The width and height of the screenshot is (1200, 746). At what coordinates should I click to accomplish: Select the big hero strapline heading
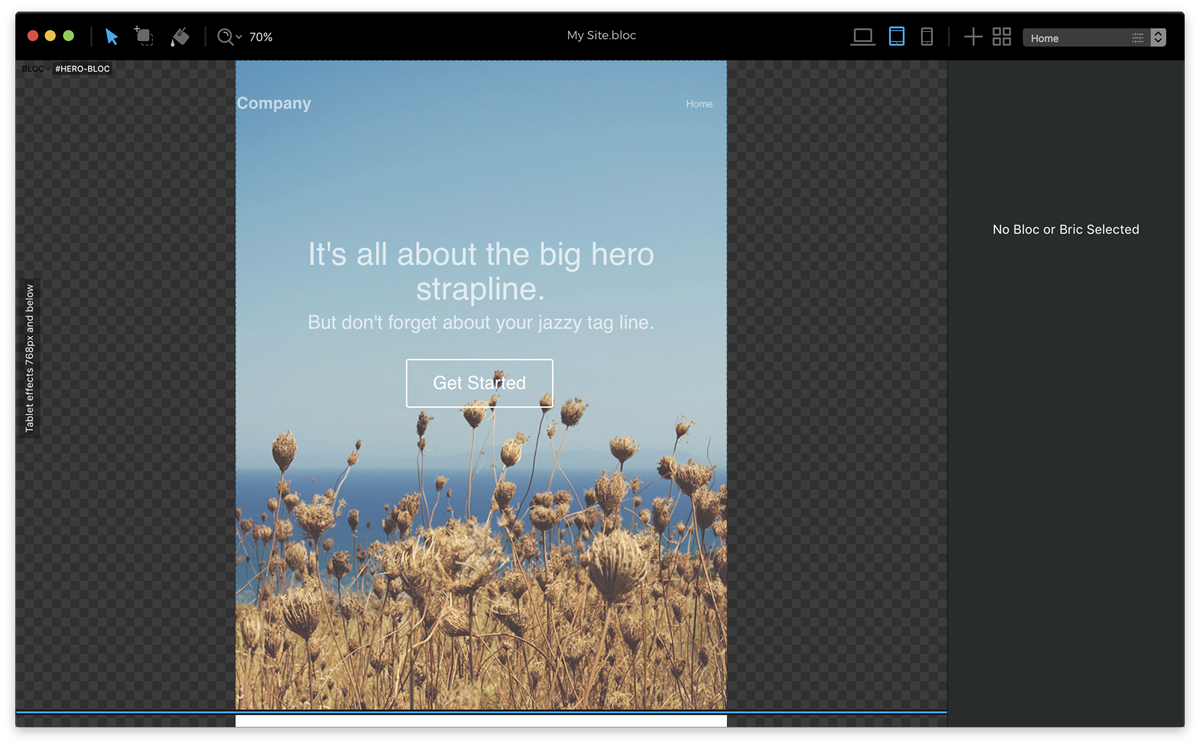(481, 271)
